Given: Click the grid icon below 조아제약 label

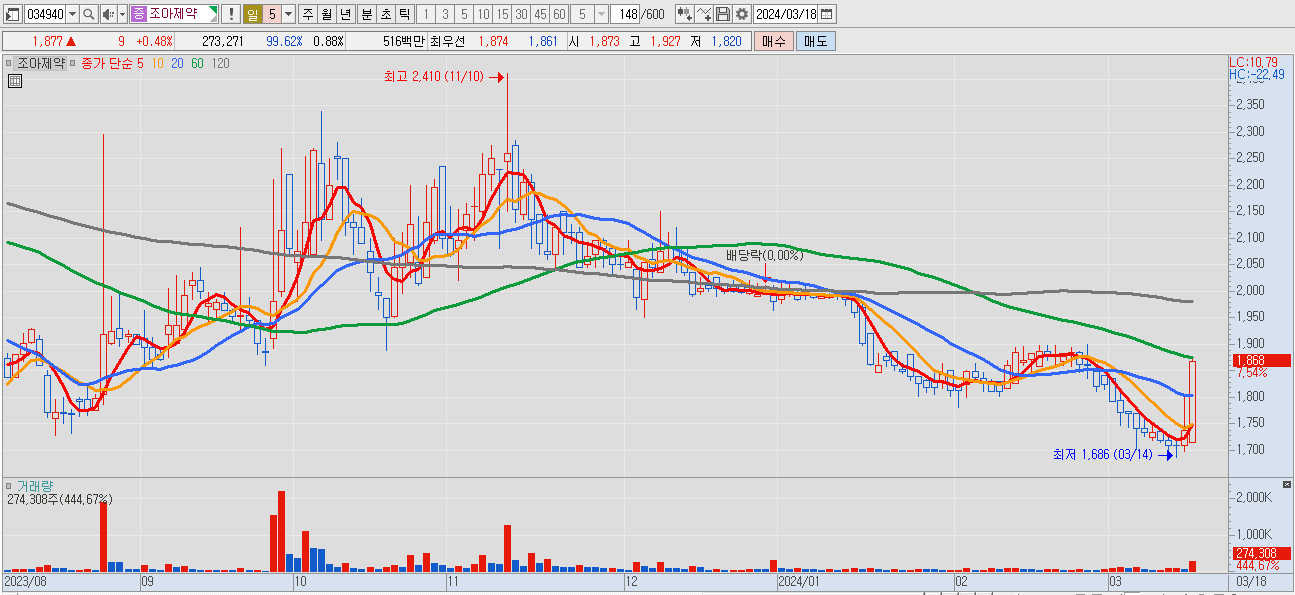Looking at the screenshot, I should tap(15, 82).
